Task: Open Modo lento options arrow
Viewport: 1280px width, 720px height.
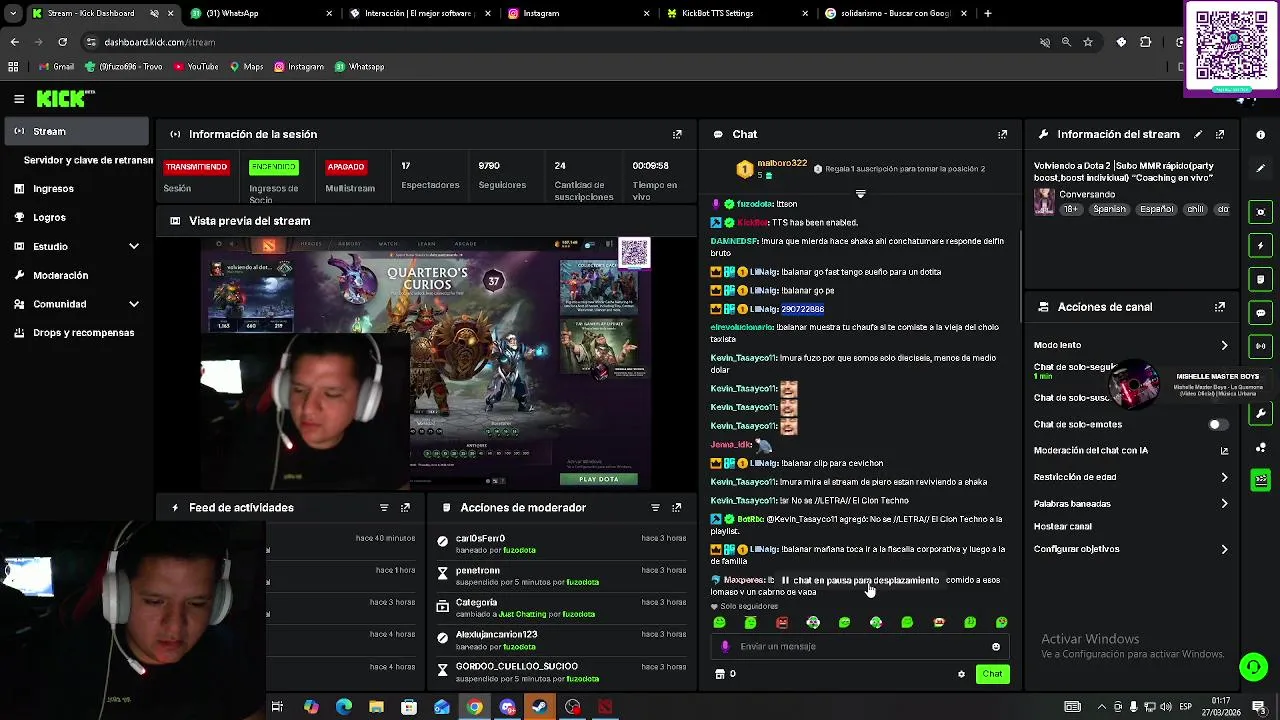Action: (x=1224, y=345)
